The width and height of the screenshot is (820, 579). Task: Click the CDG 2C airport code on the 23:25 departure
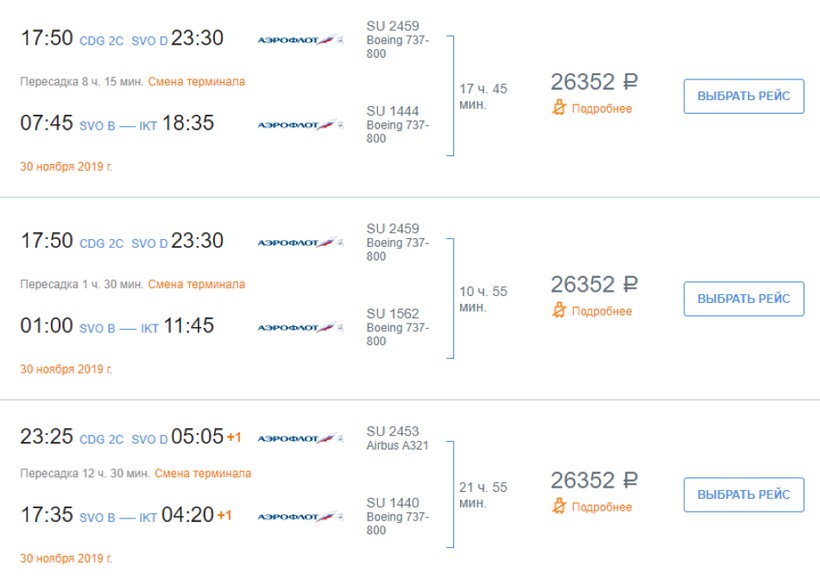pyautogui.click(x=101, y=440)
